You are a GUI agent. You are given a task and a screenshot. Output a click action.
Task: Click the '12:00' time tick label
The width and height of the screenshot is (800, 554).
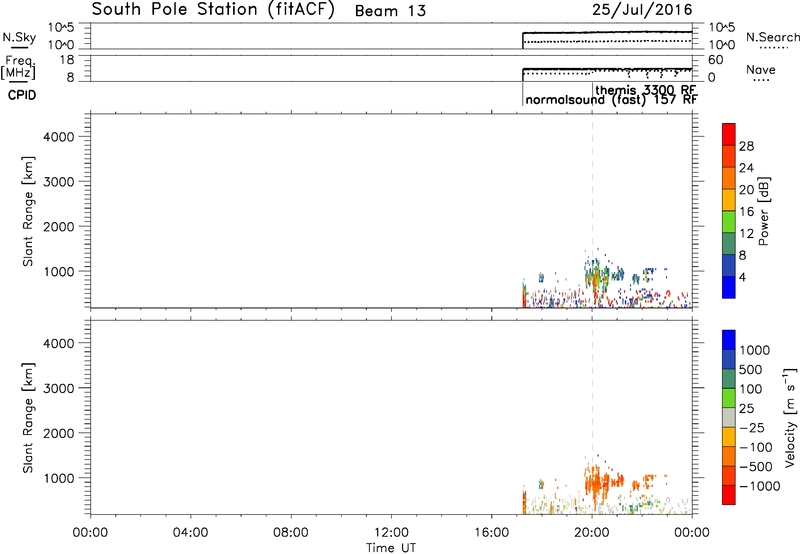(391, 533)
